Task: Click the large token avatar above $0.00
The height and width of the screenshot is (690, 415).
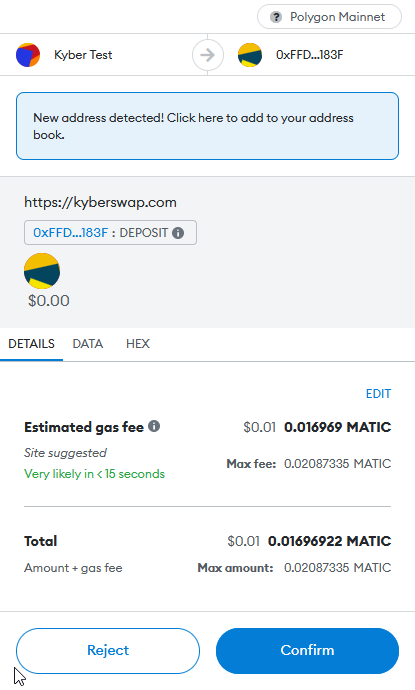Action: coord(42,271)
